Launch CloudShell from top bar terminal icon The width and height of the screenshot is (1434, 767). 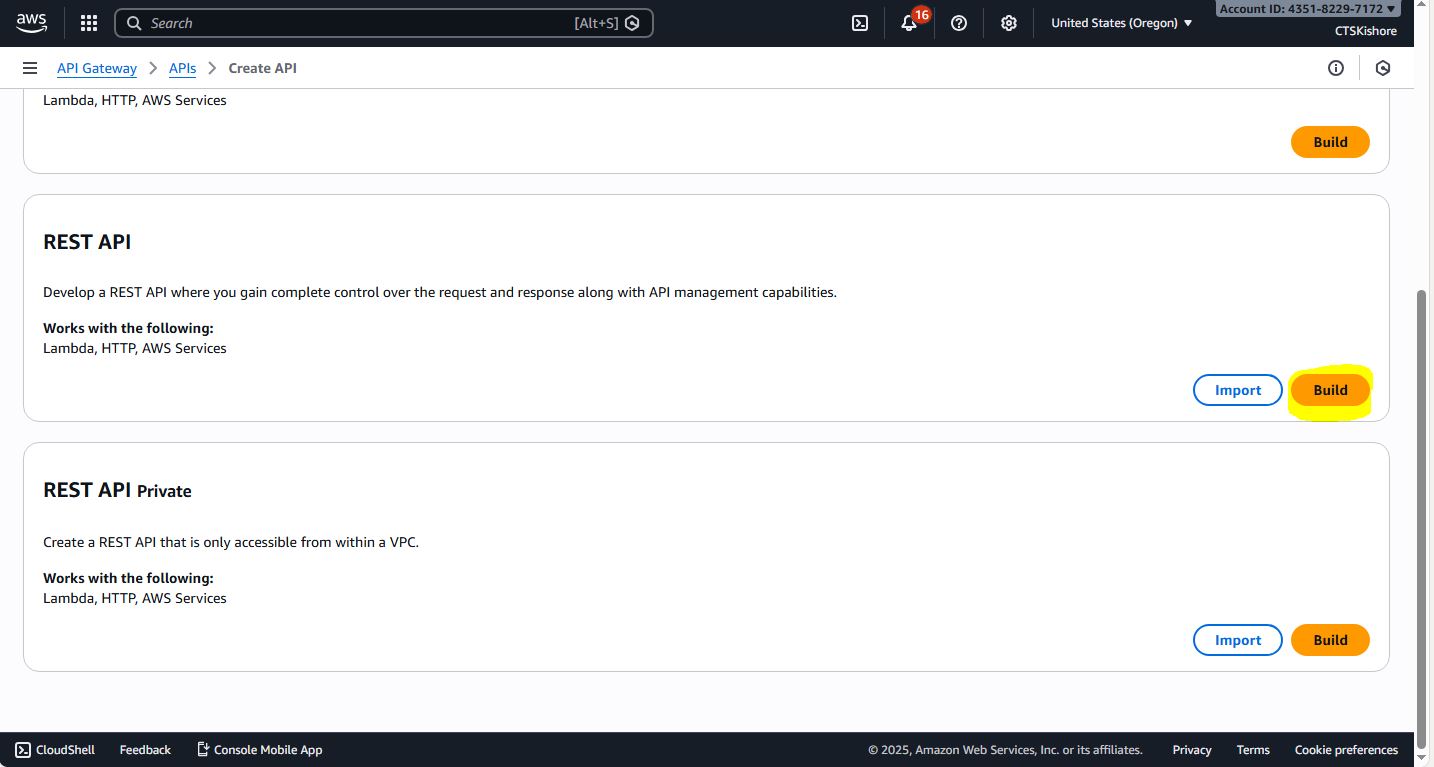[x=859, y=23]
